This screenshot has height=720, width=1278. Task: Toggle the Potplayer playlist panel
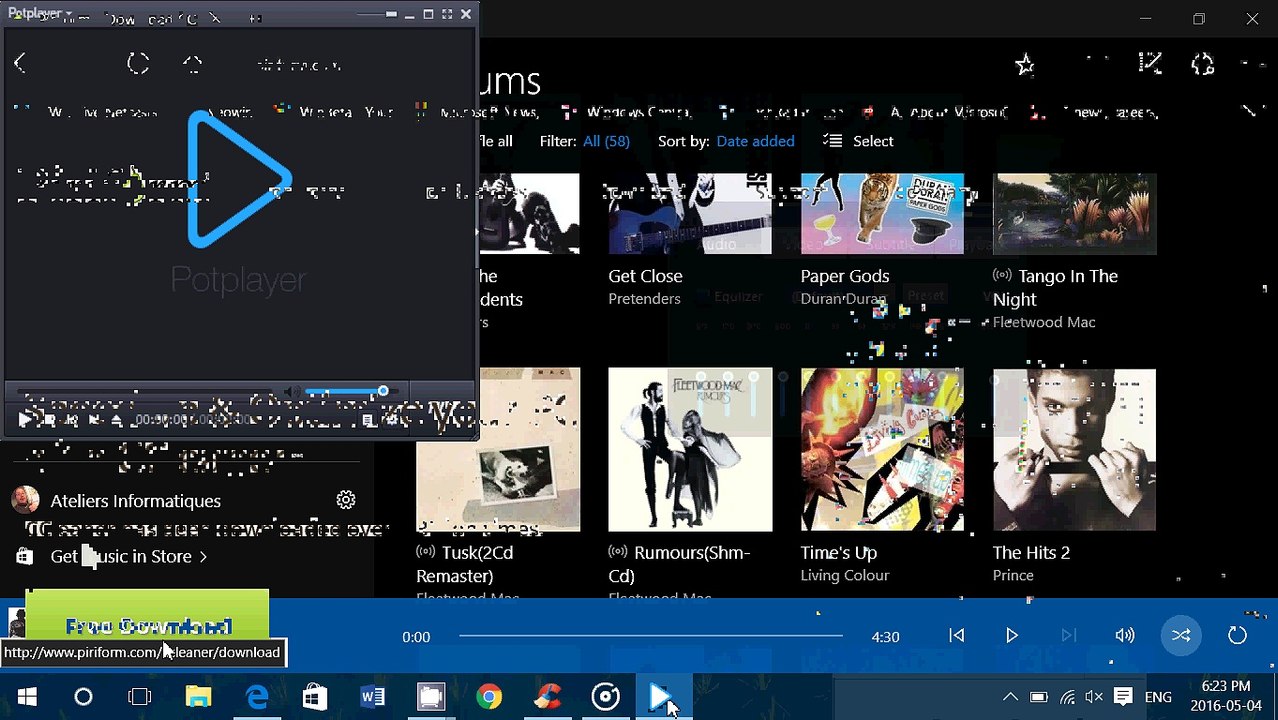click(369, 420)
